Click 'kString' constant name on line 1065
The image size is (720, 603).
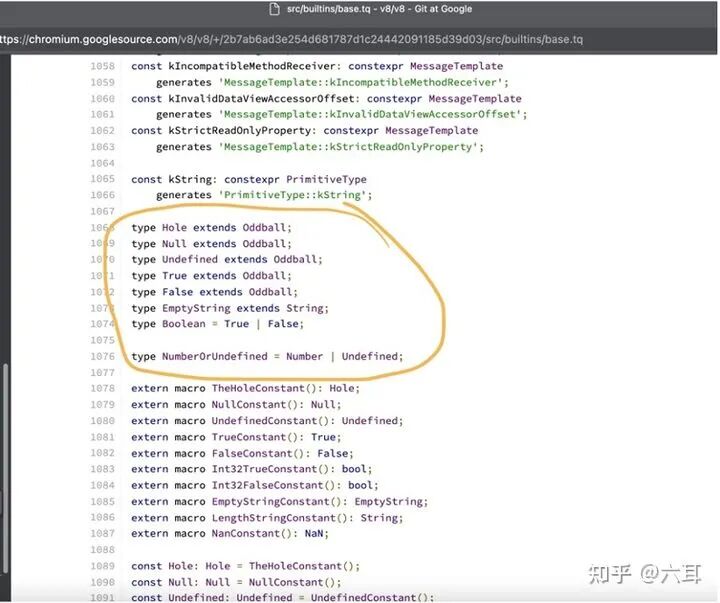[190, 180]
